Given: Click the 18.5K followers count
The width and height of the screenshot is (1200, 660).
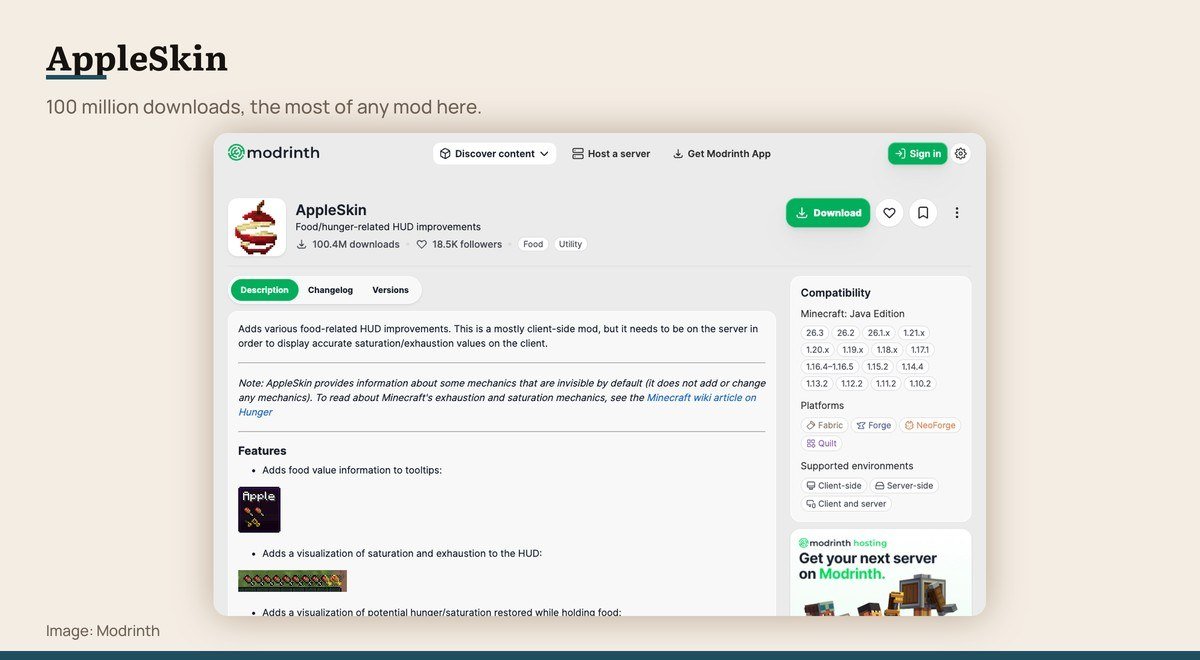Looking at the screenshot, I should 459,244.
